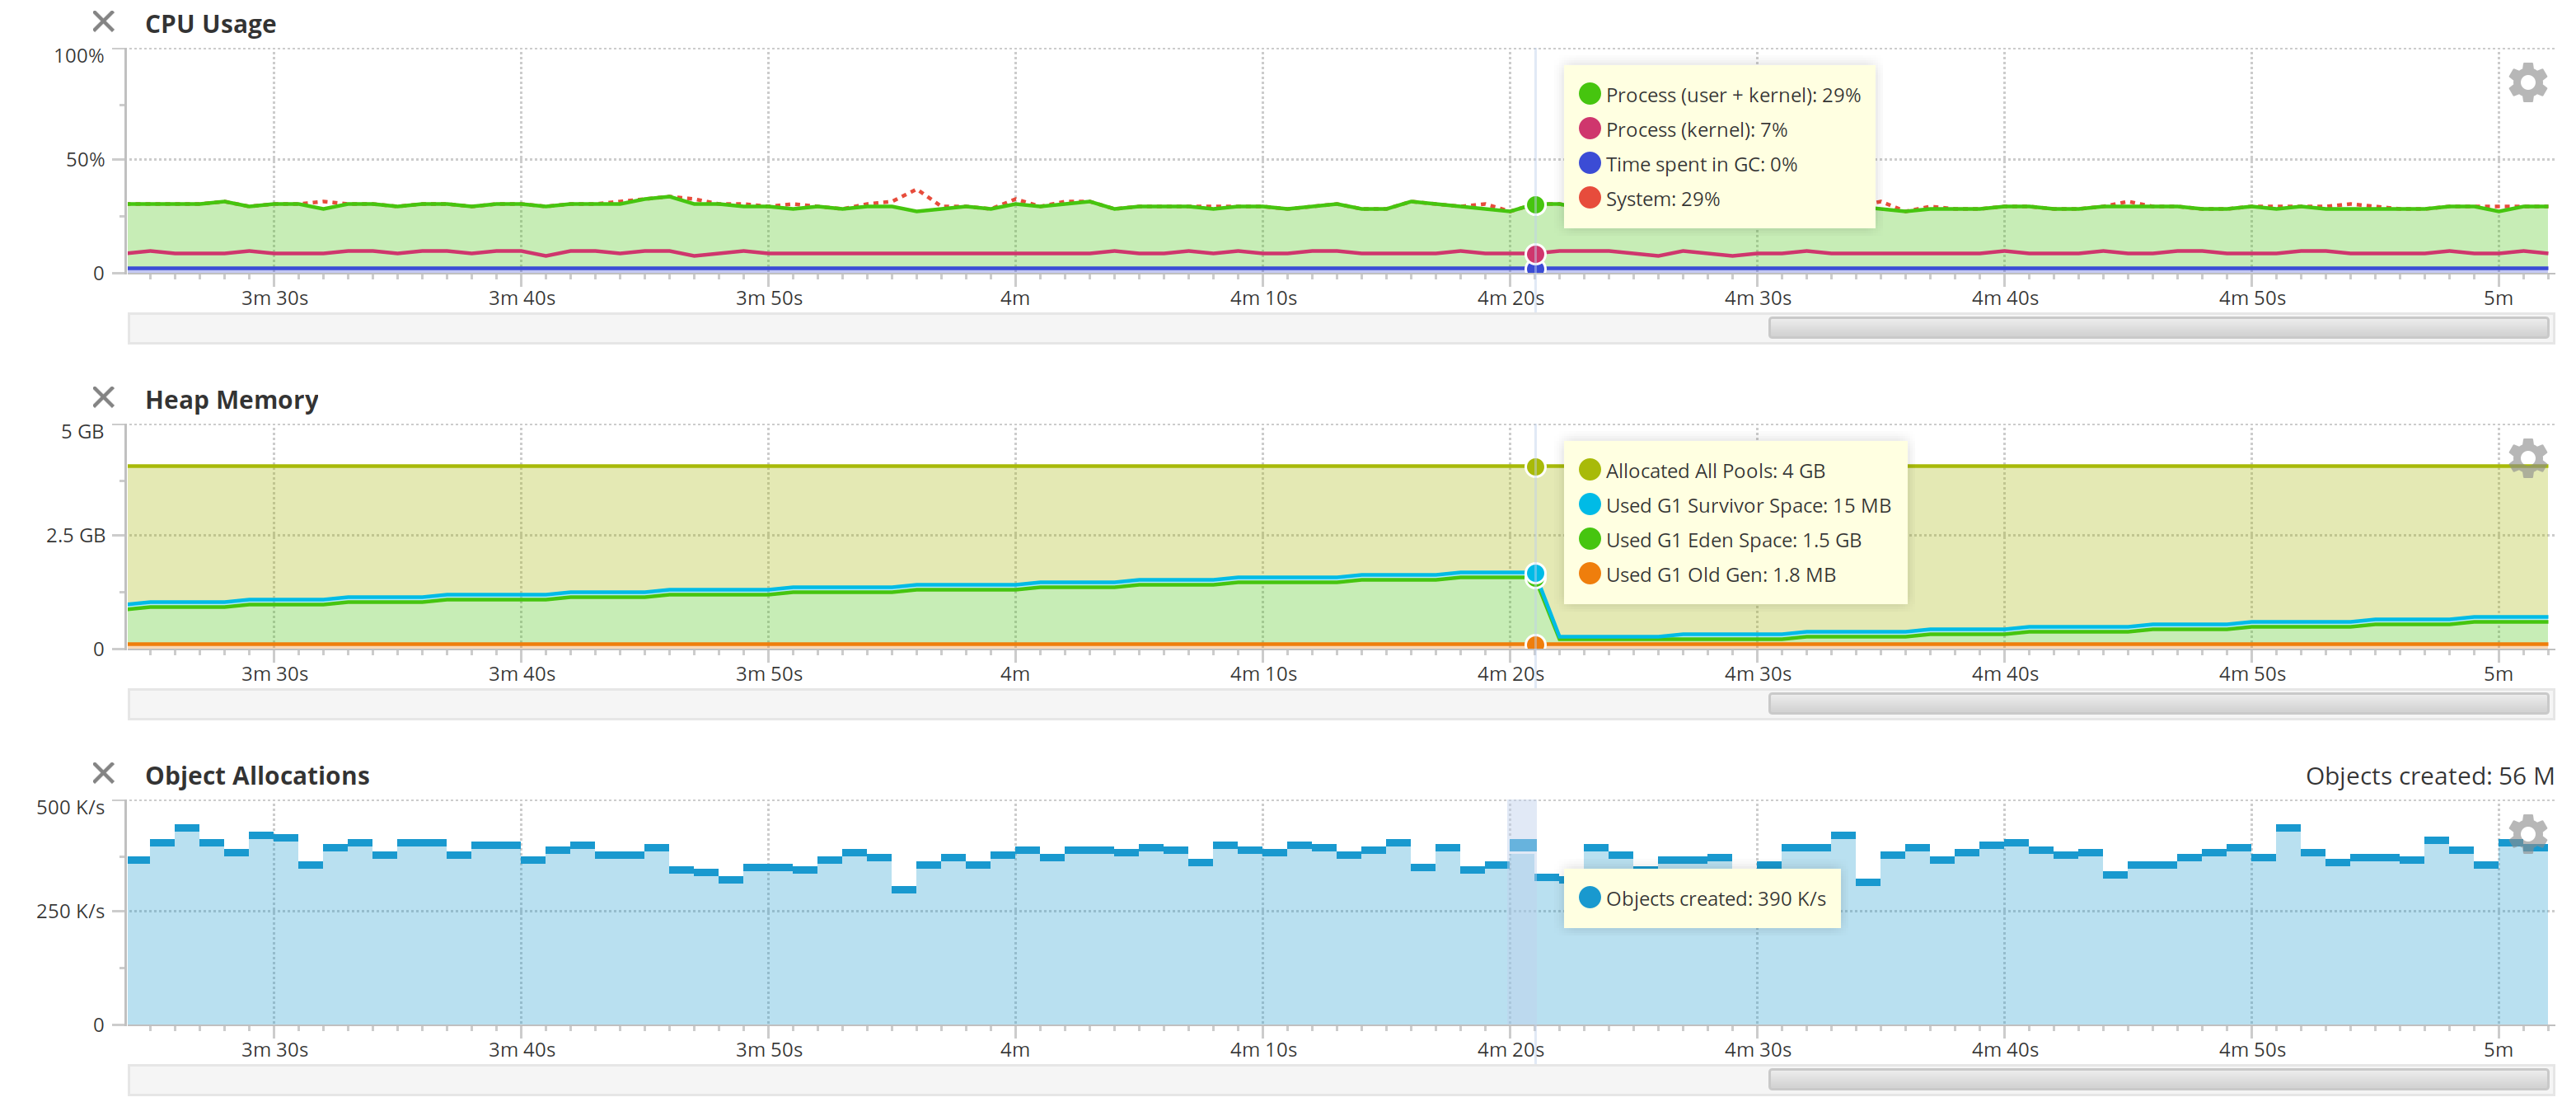Click pink Process (kernel) legend dot
The height and width of the screenshot is (1116, 2576).
pos(1589,129)
